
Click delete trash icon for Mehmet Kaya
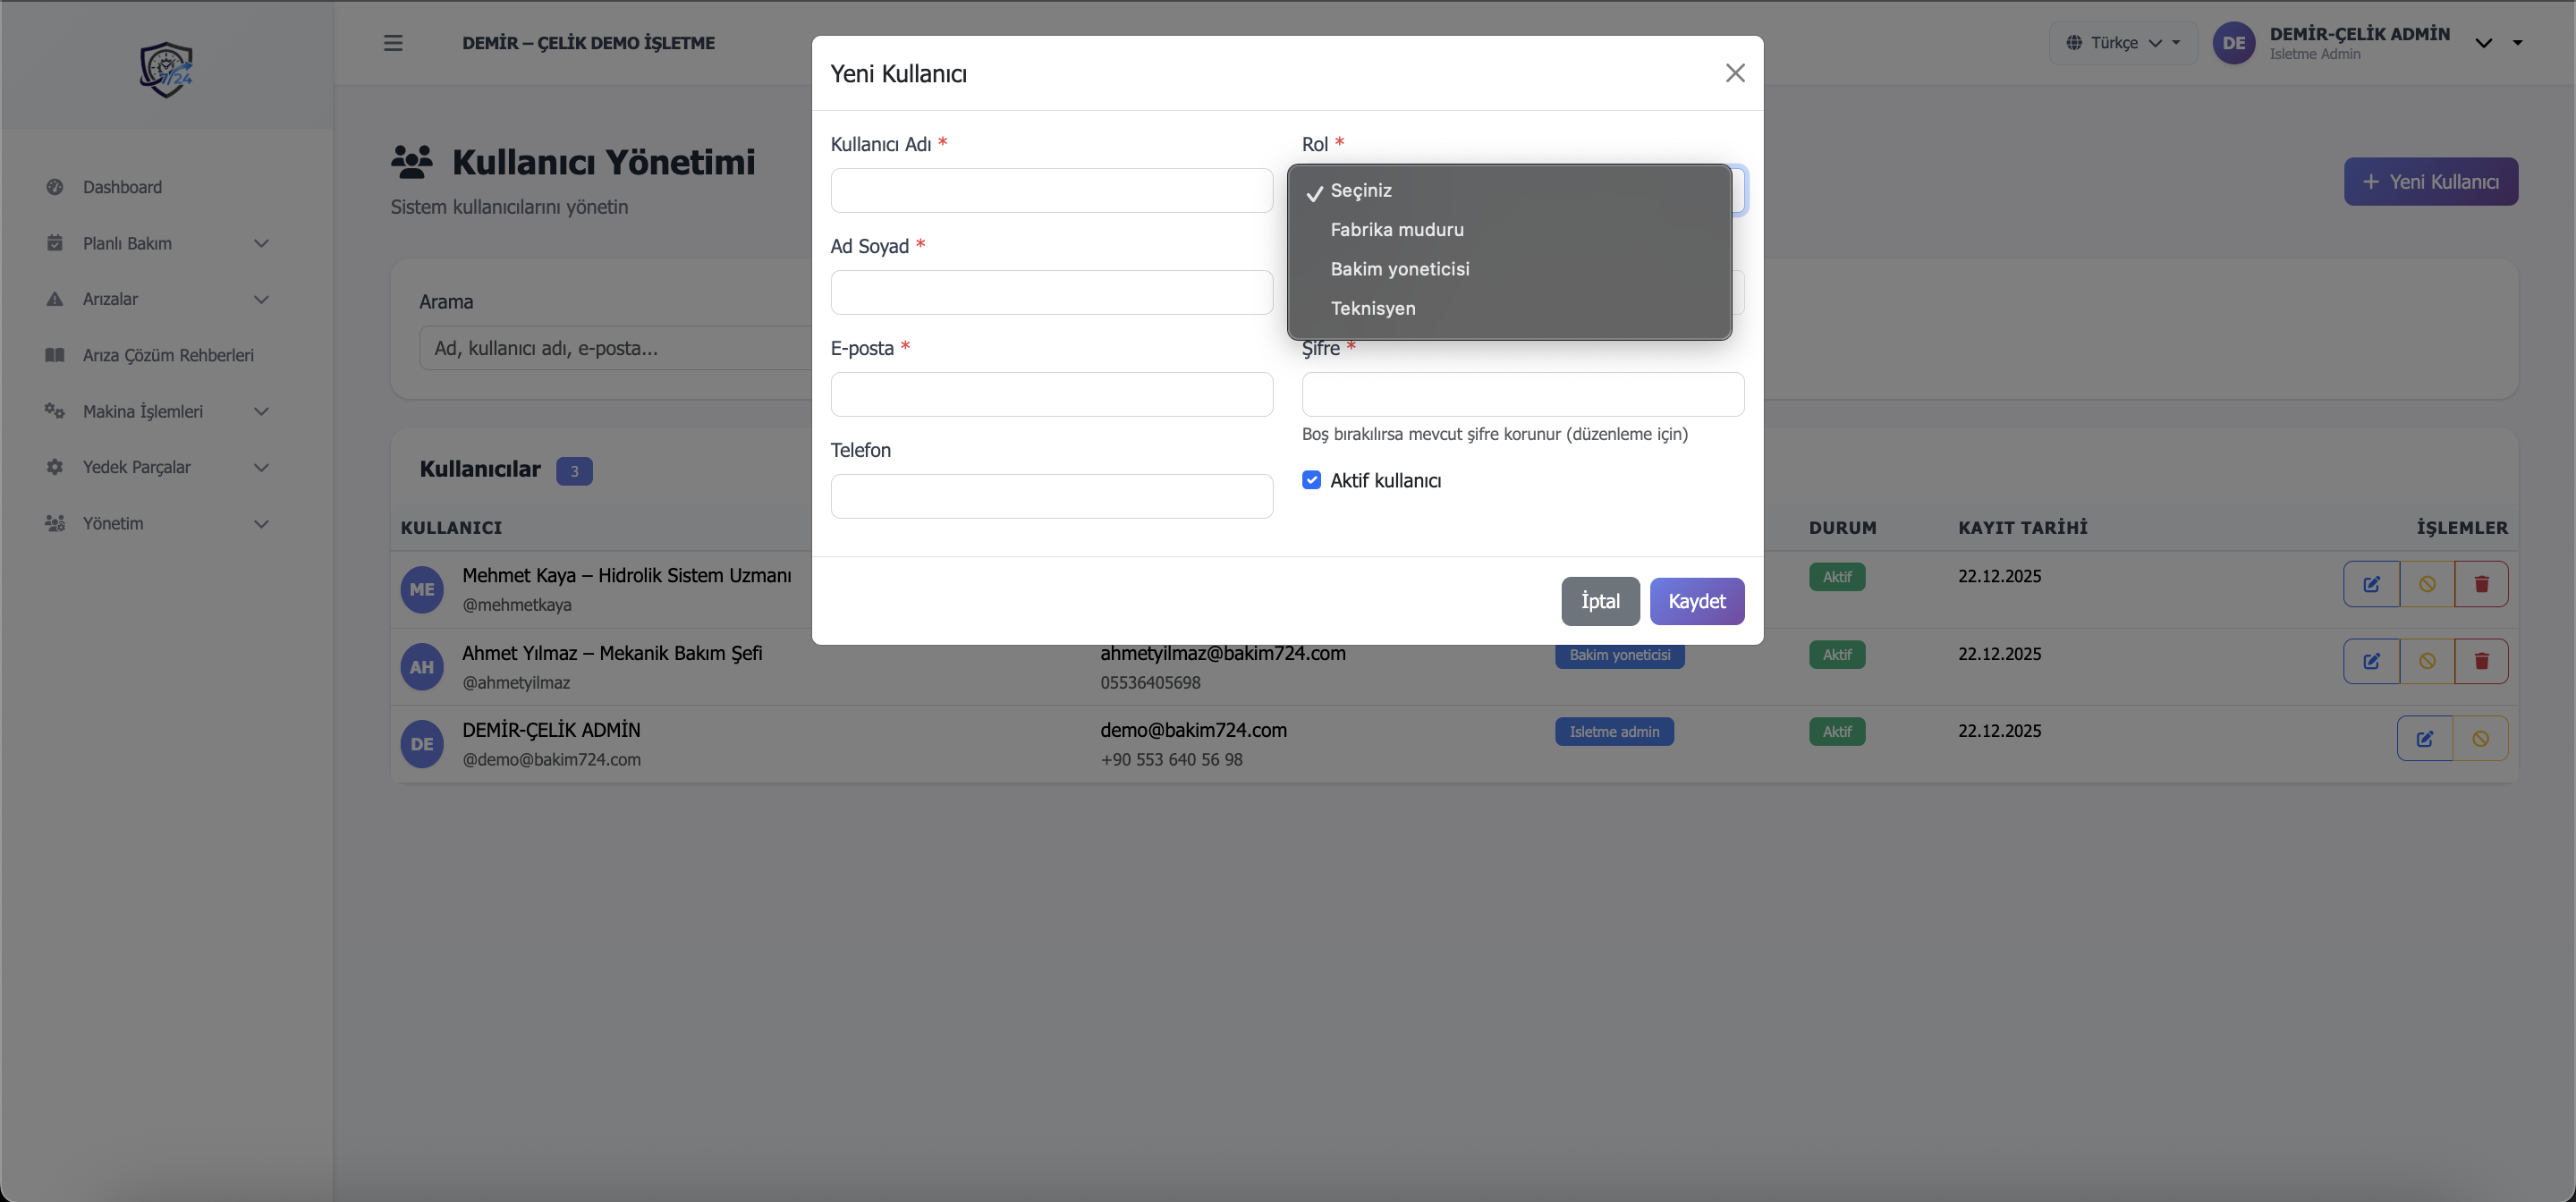tap(2481, 584)
